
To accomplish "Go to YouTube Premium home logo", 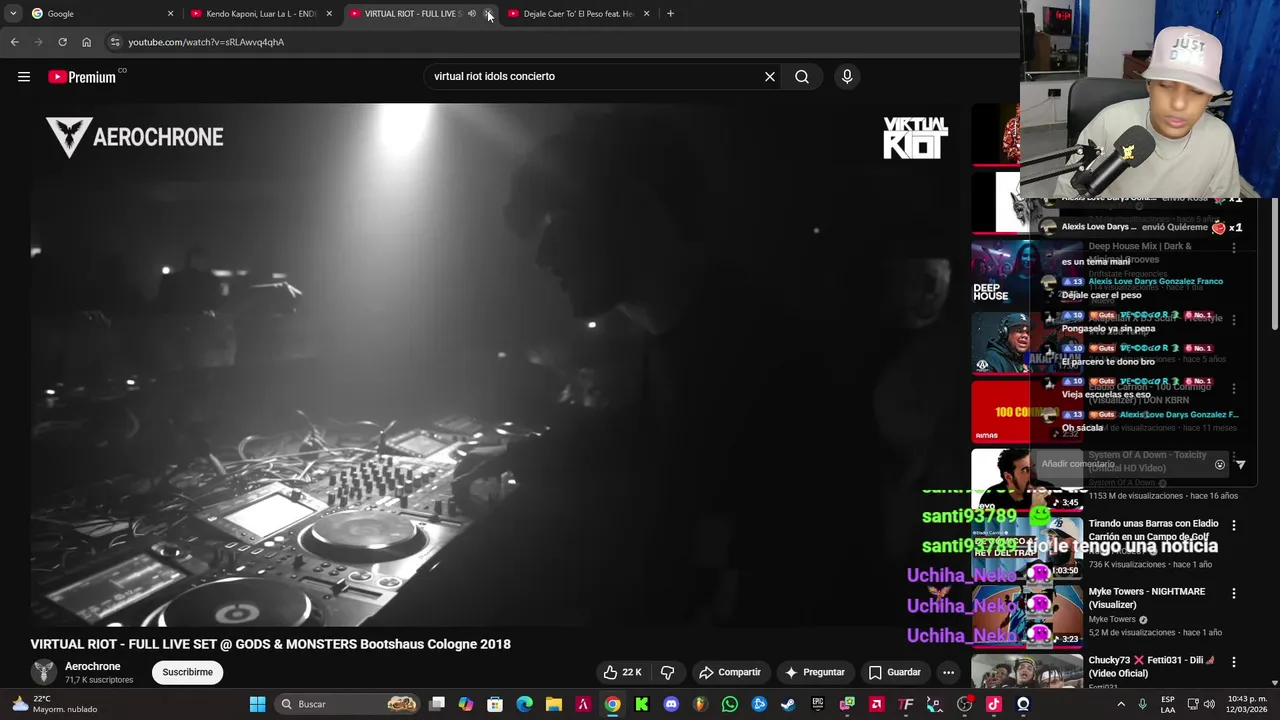I will pos(82,77).
